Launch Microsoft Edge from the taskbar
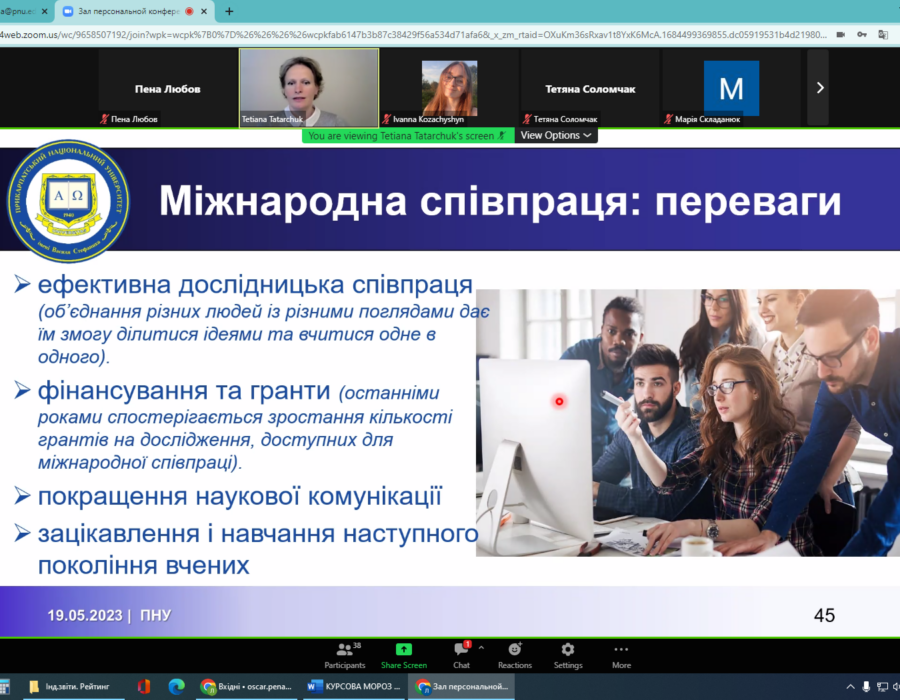The image size is (900, 700). coord(176,686)
